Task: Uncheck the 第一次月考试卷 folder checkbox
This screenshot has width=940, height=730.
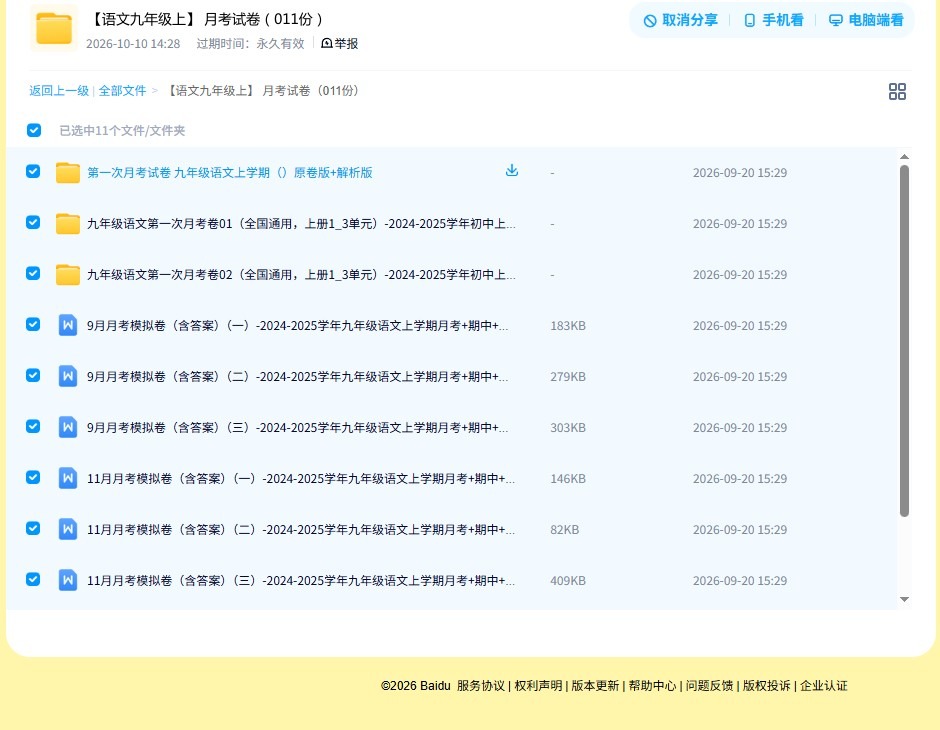Action: 33,171
